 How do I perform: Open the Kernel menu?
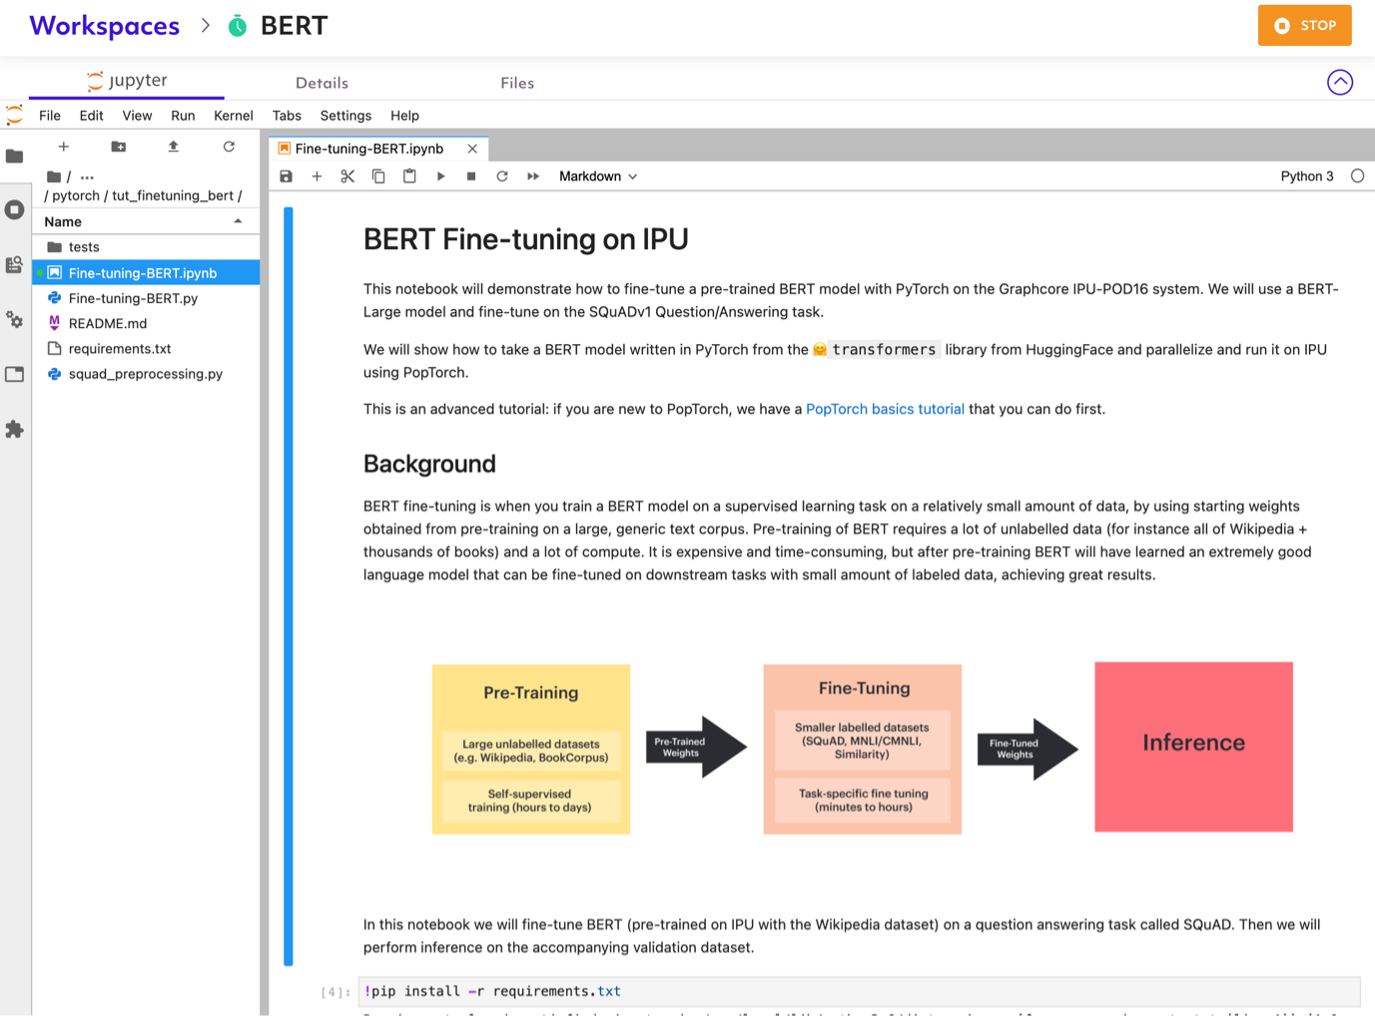click(233, 116)
